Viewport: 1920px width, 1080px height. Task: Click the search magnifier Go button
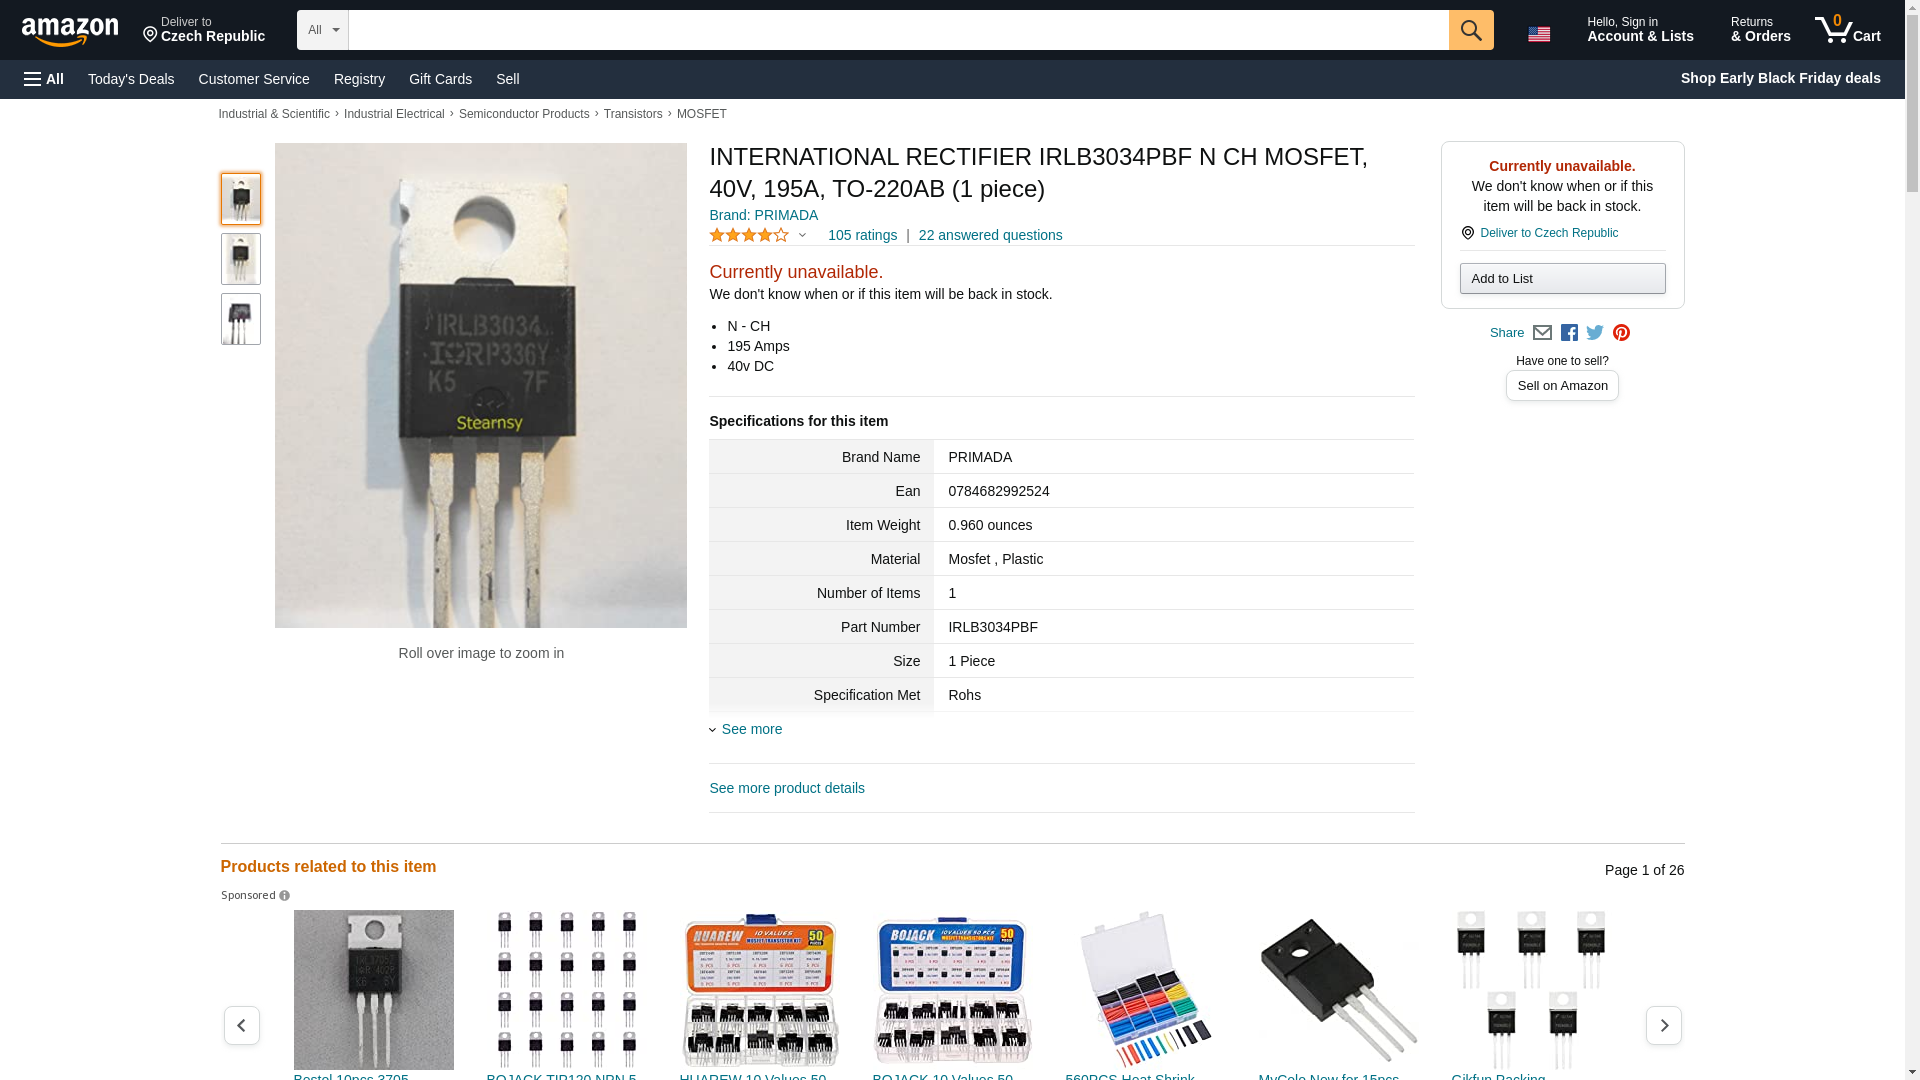1470,30
